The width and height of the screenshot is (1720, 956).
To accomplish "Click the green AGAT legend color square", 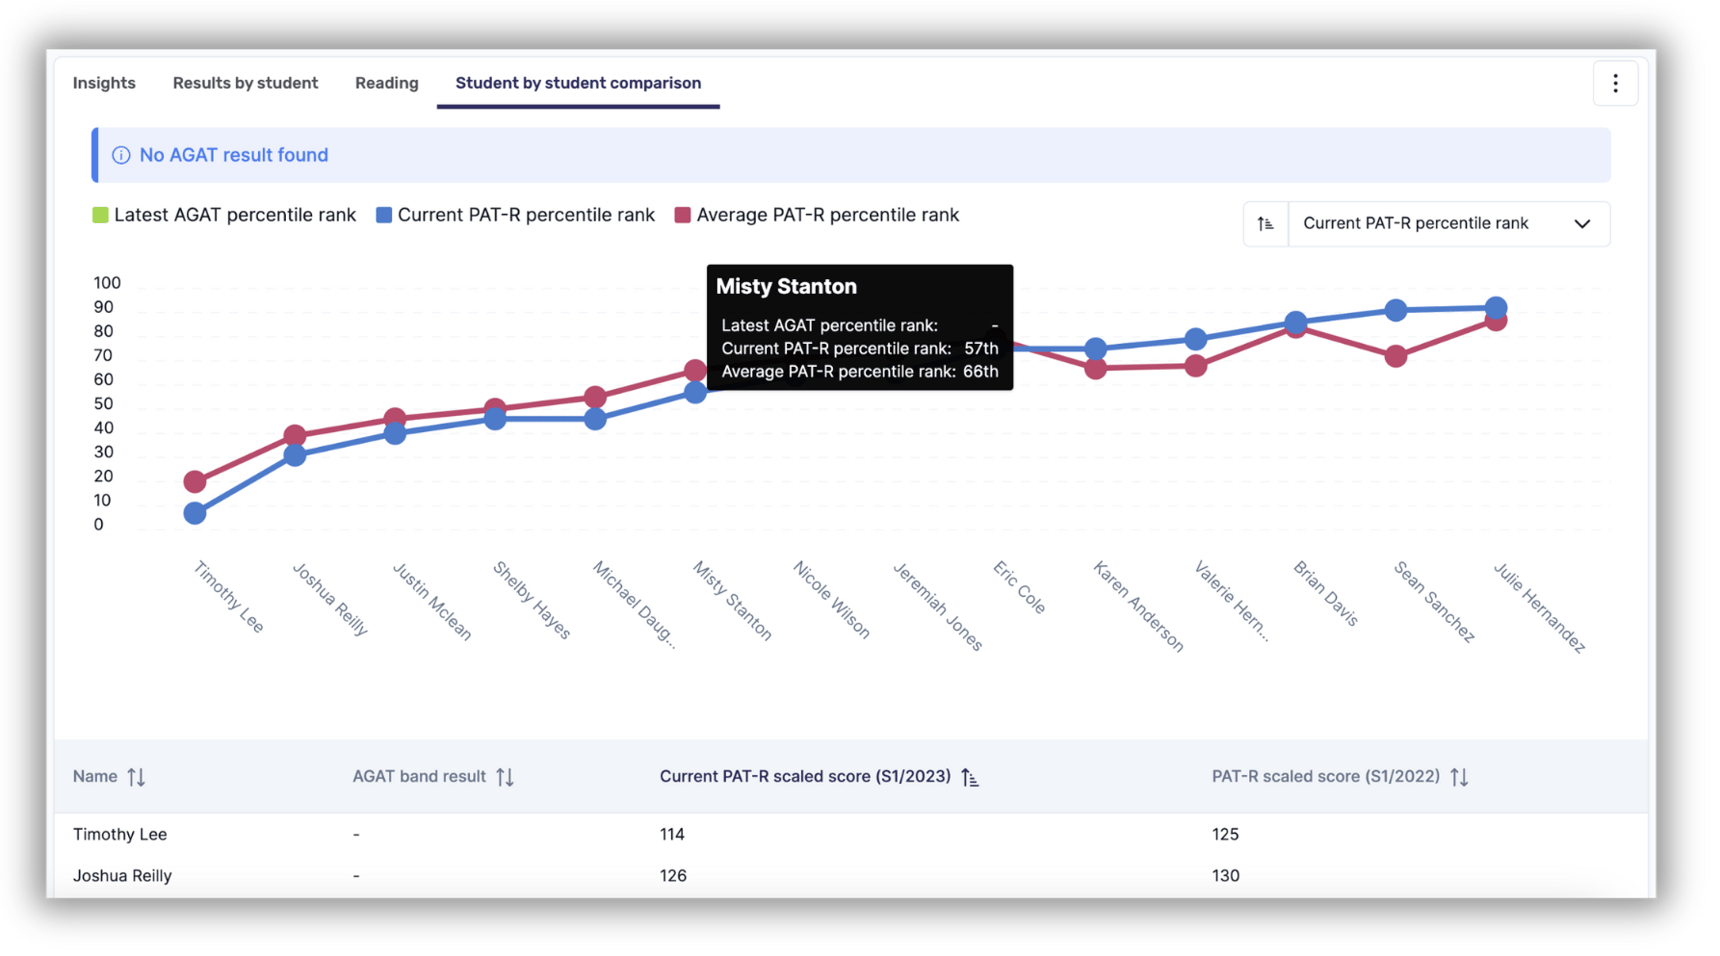I will tap(99, 214).
